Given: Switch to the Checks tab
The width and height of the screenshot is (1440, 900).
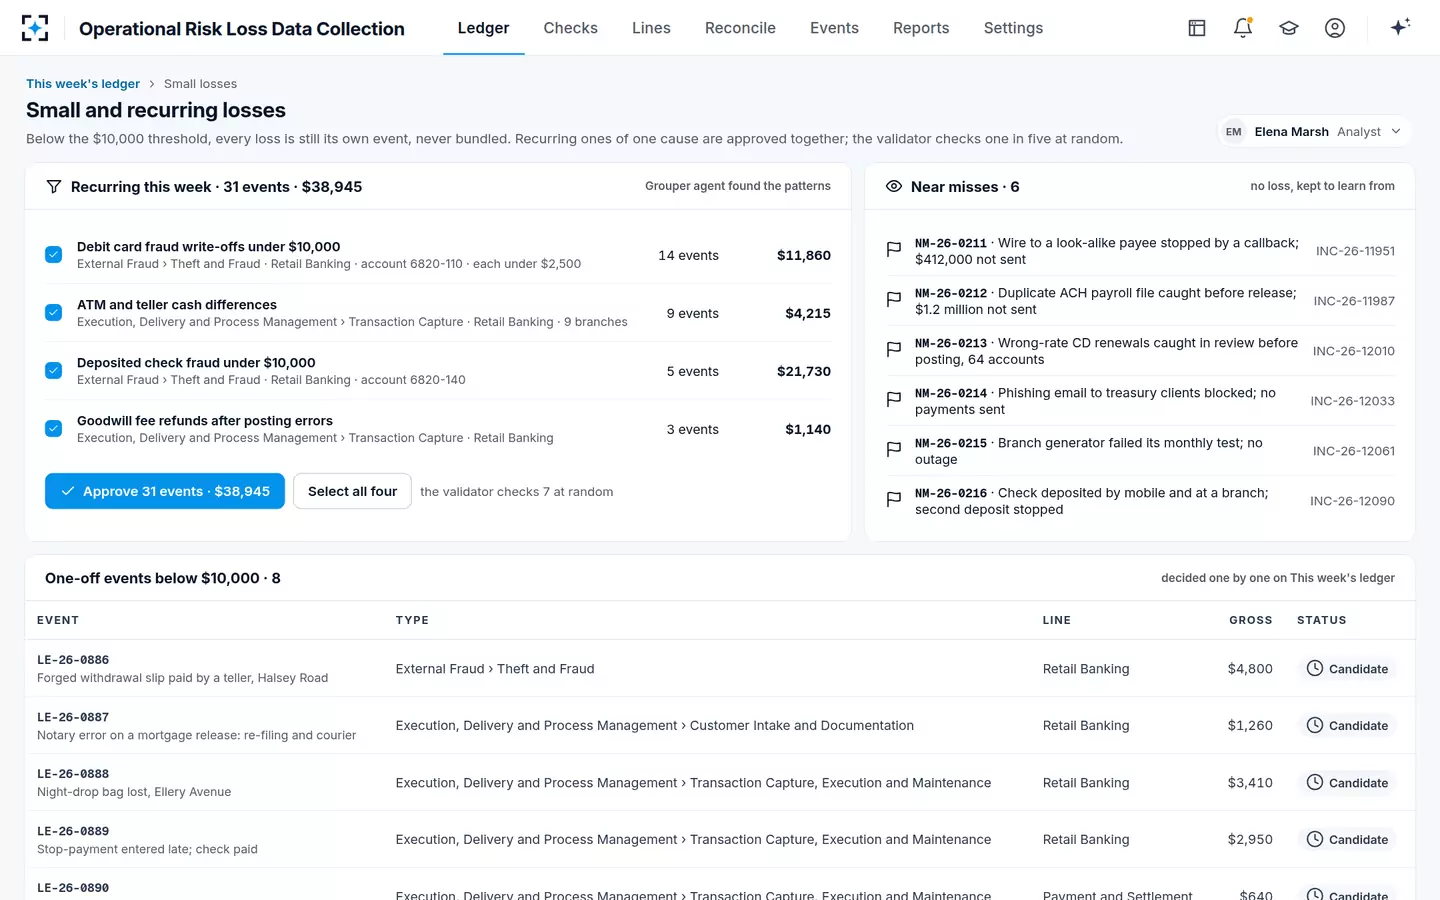Looking at the screenshot, I should pyautogui.click(x=570, y=28).
